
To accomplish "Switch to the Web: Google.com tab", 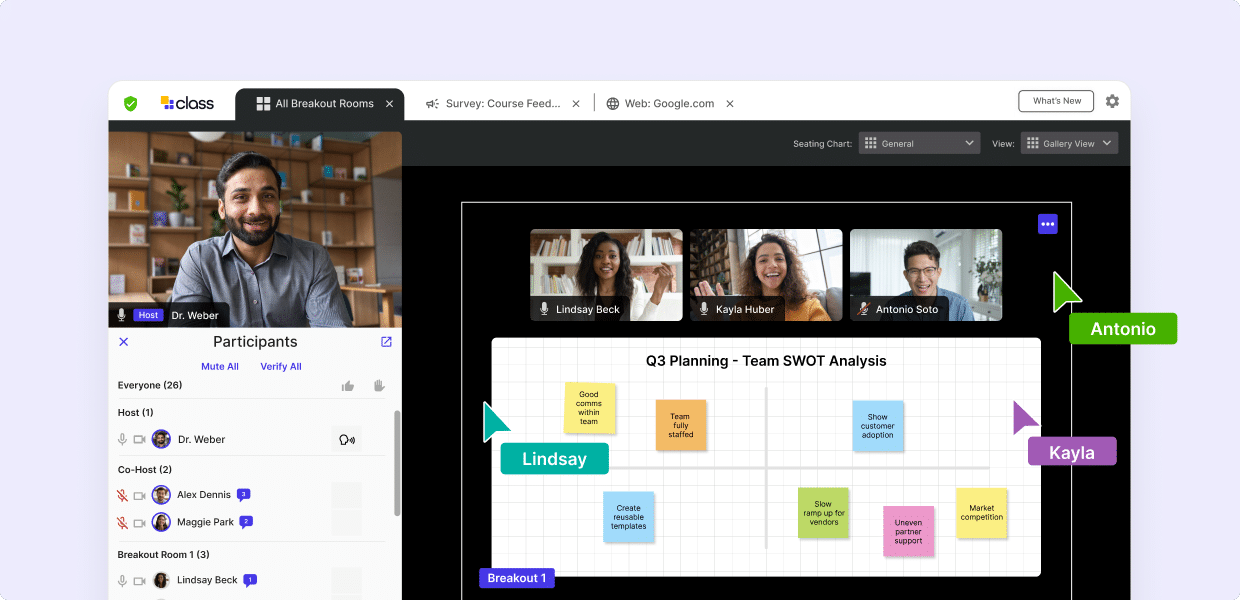I will click(668, 103).
